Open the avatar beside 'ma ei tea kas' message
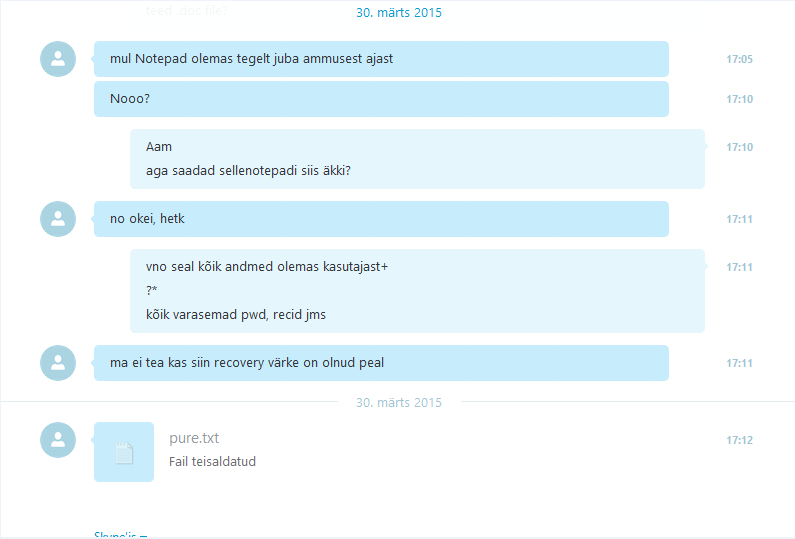The image size is (795, 539). point(58,363)
